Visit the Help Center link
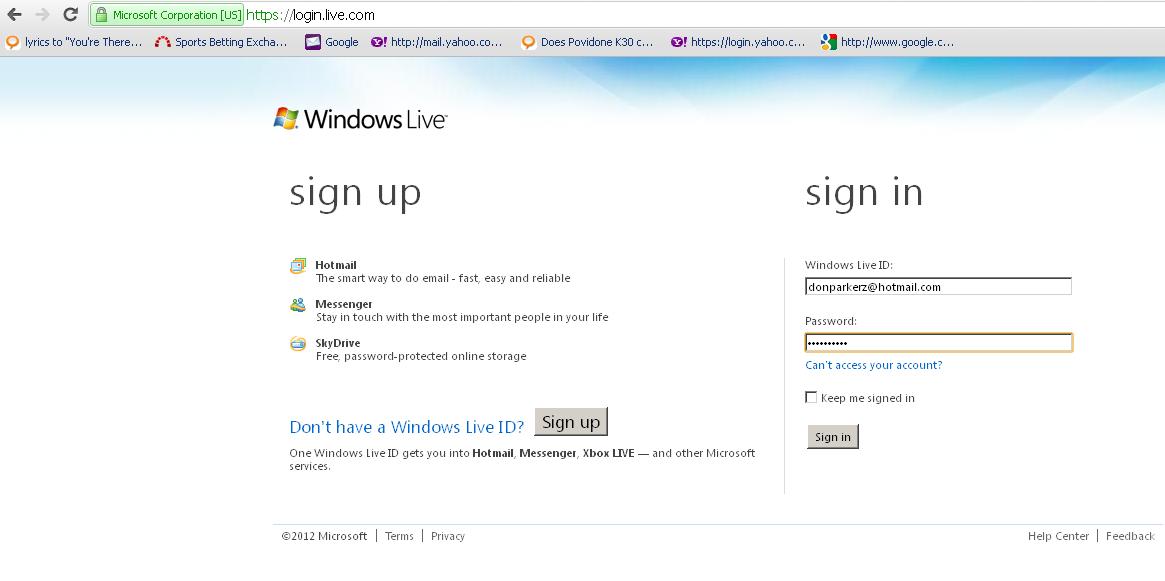The image size is (1165, 581). click(1058, 536)
